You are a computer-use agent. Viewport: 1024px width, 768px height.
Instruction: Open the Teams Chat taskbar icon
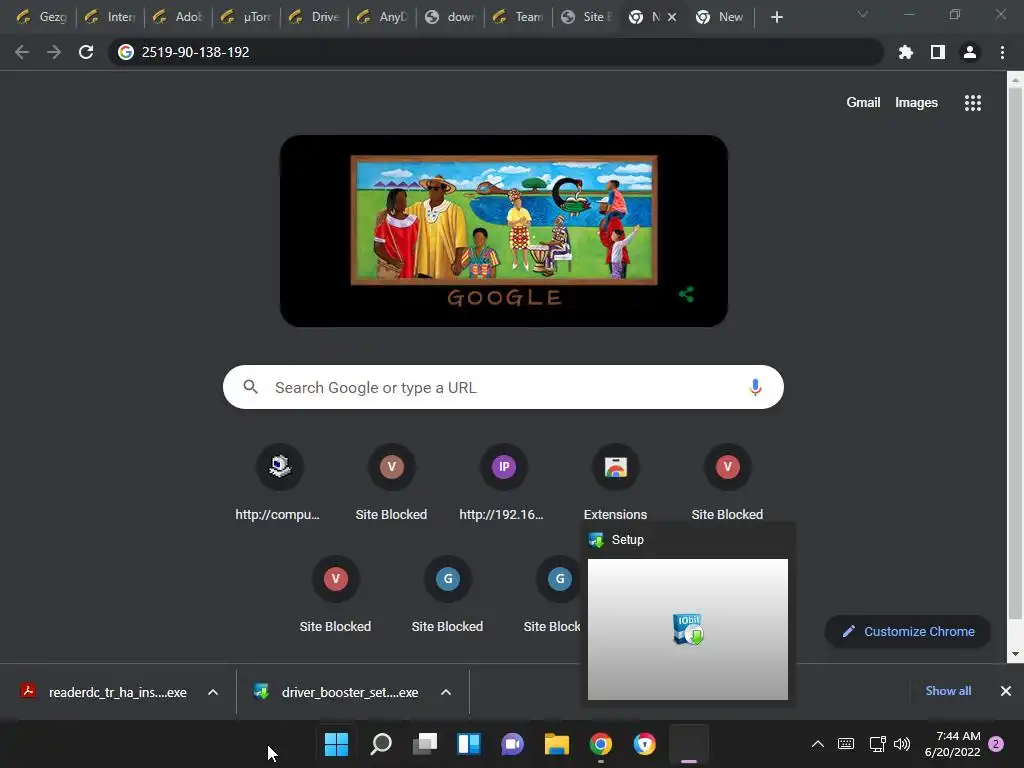tap(513, 744)
